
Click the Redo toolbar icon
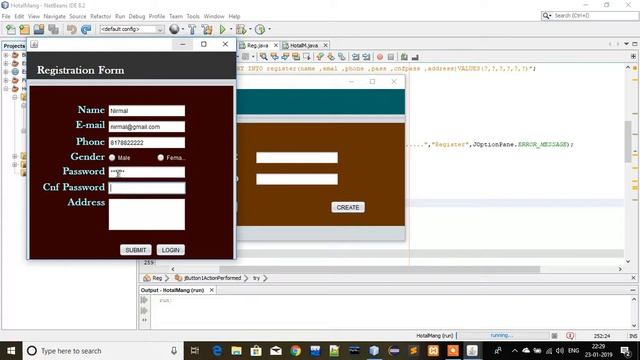pyautogui.click(x=86, y=29)
